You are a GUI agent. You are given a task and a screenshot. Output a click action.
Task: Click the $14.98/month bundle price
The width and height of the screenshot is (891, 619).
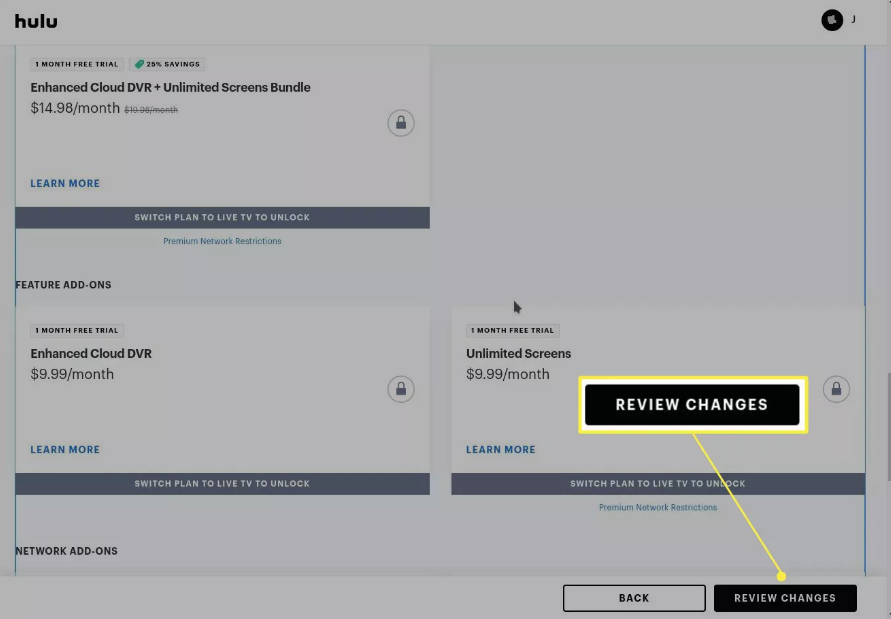75,108
